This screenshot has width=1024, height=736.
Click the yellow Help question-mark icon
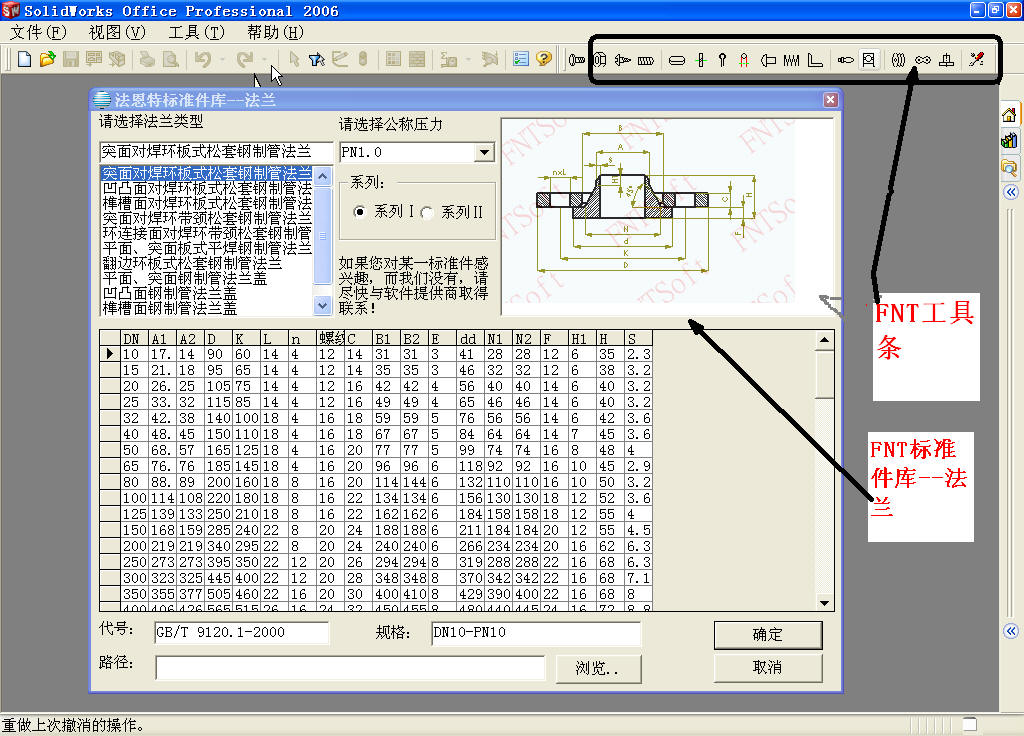click(x=543, y=59)
